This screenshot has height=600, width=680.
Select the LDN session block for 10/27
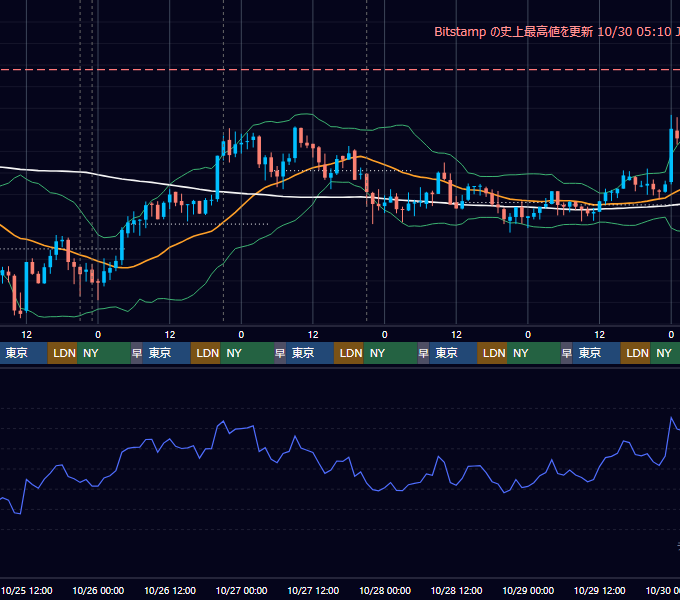click(349, 353)
